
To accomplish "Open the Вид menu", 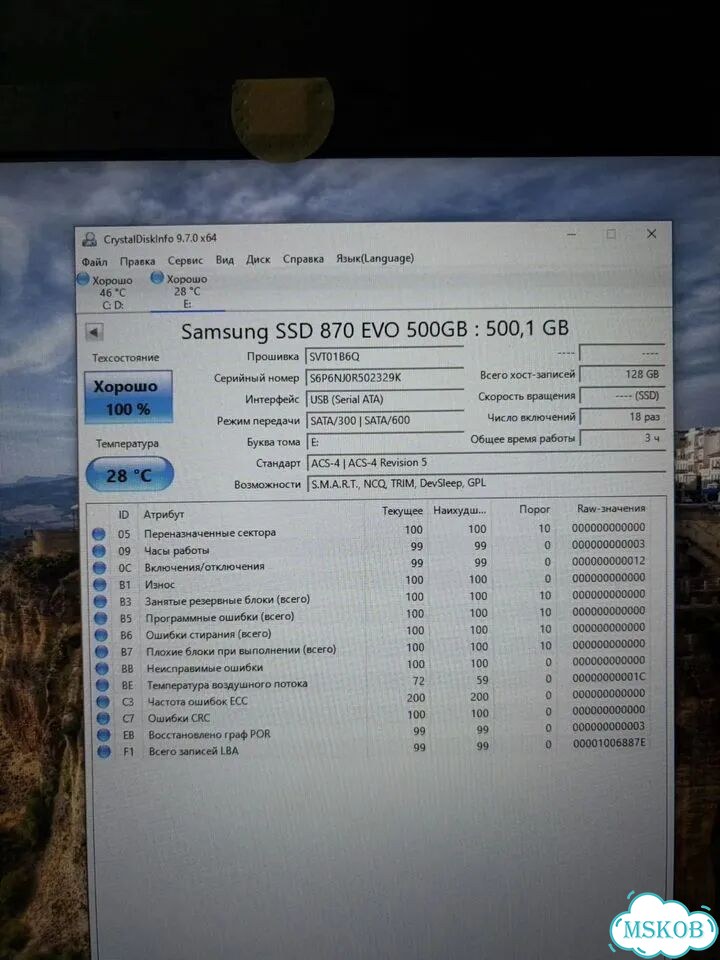I will point(225,260).
